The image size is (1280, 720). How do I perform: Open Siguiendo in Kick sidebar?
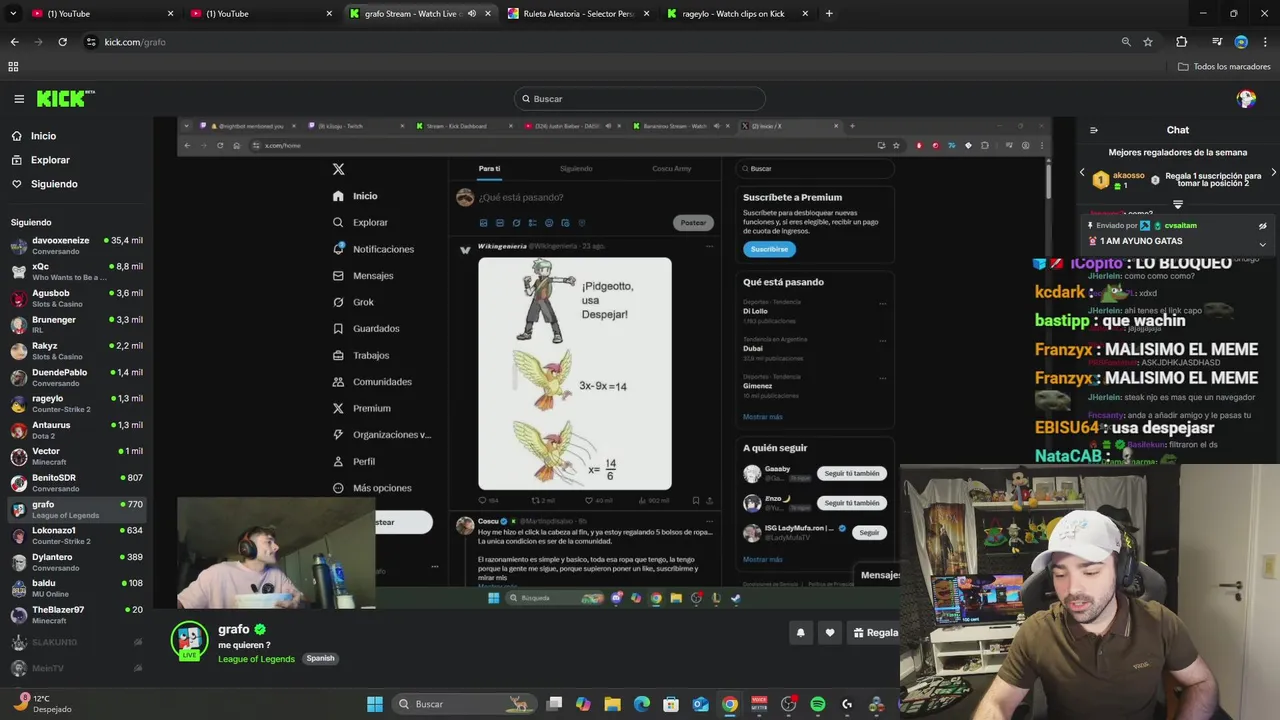point(54,184)
